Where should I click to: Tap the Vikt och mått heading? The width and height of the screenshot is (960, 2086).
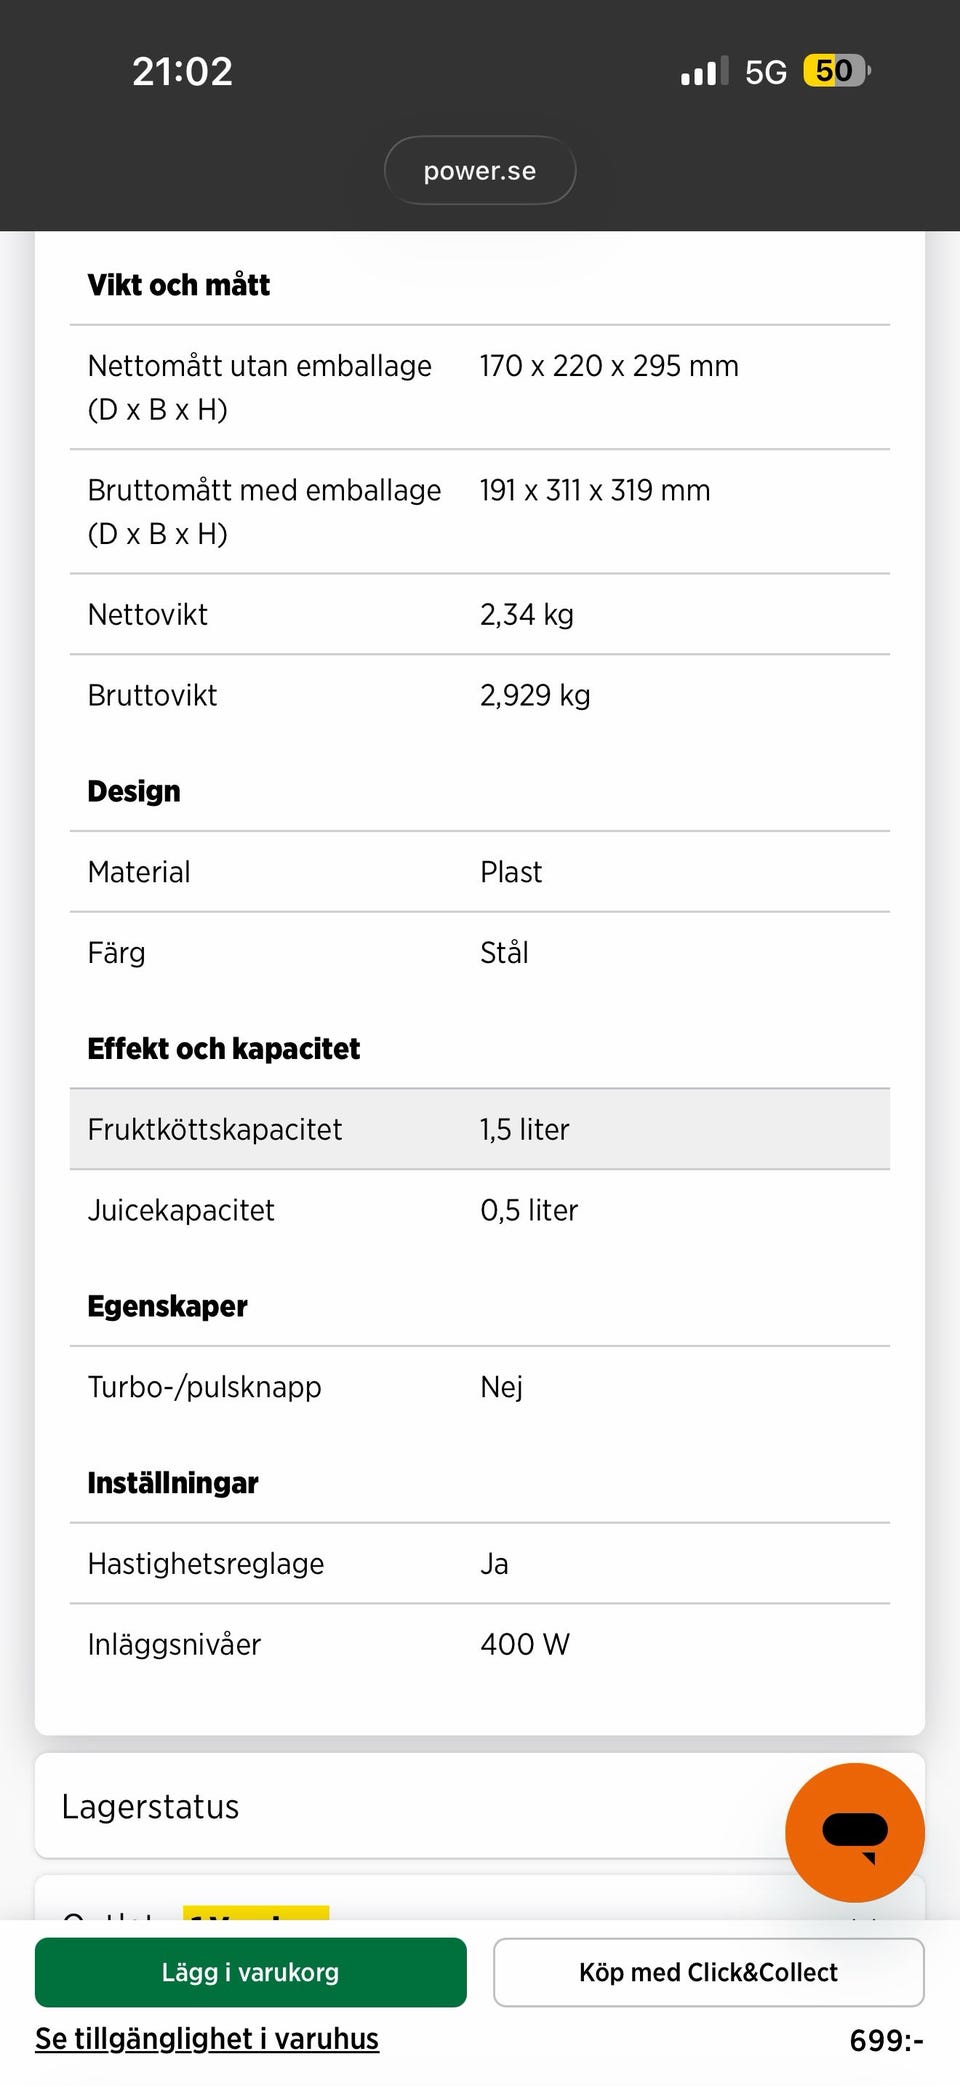(179, 285)
